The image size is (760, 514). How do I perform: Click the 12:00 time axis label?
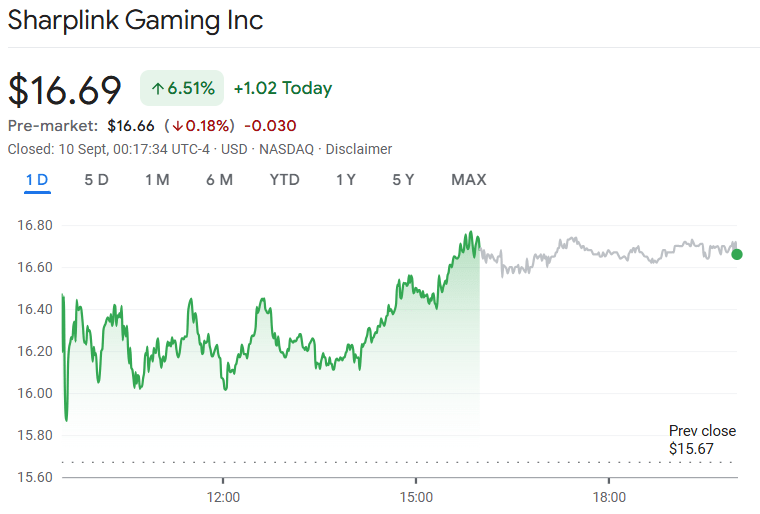(223, 497)
